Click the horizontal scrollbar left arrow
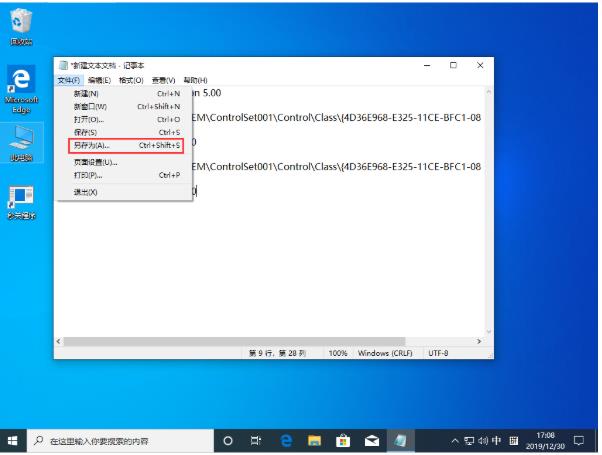 click(58, 341)
